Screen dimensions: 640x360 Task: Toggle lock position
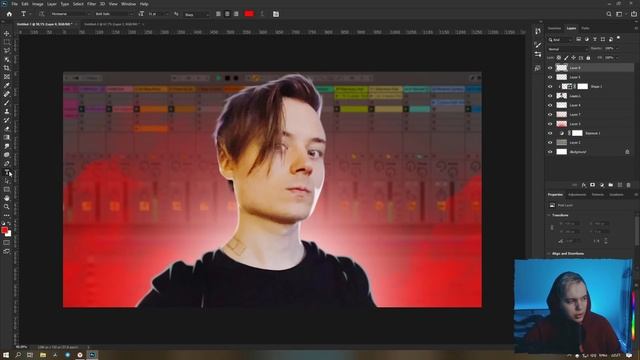[573, 58]
